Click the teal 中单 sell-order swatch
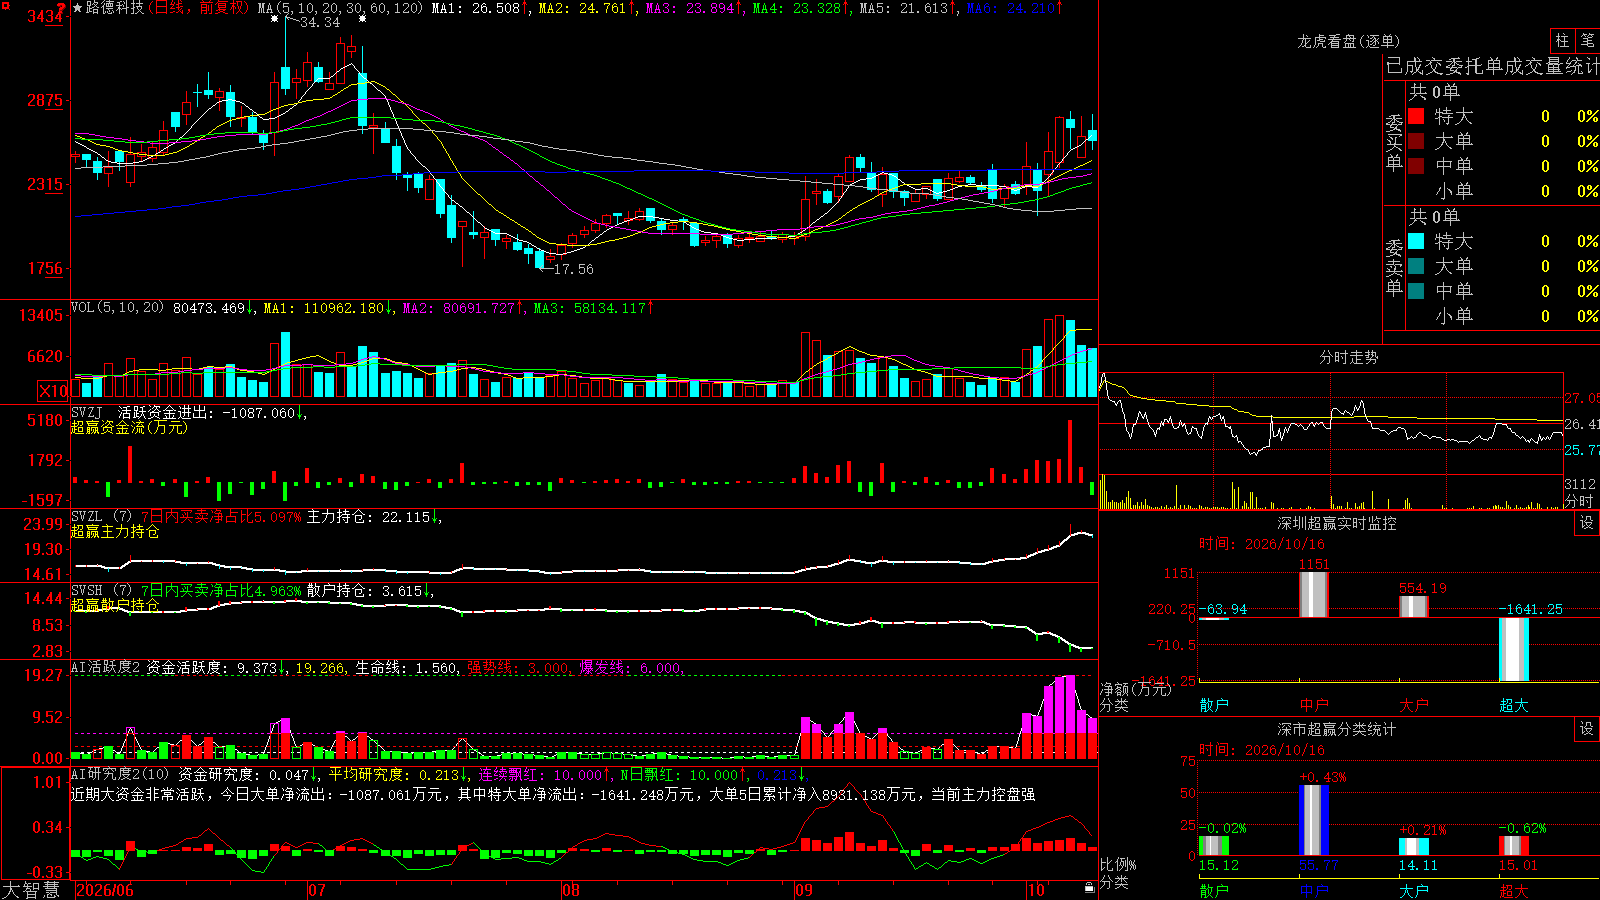This screenshot has height=900, width=1600. coord(1416,291)
